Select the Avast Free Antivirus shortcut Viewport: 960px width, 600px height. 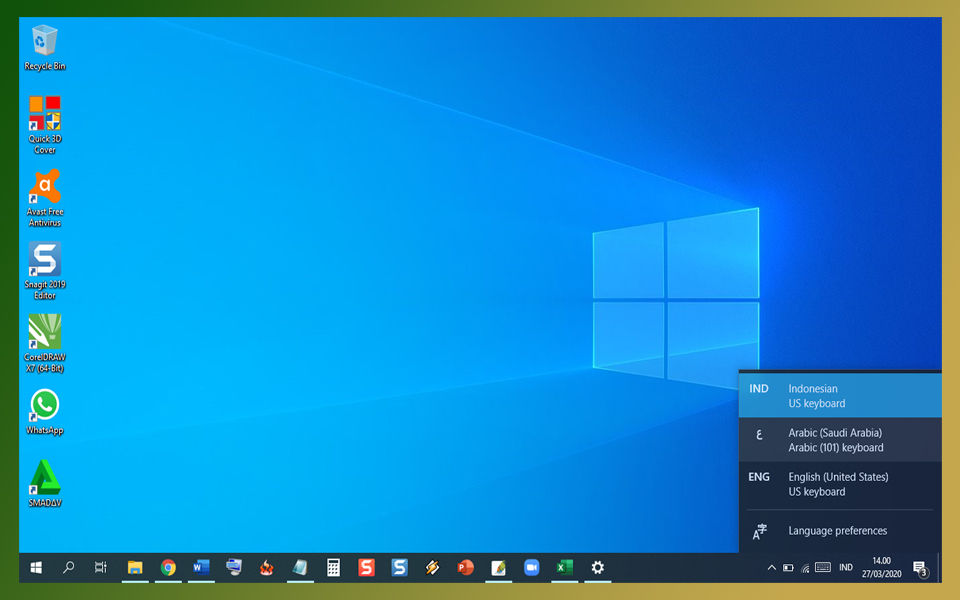click(45, 198)
